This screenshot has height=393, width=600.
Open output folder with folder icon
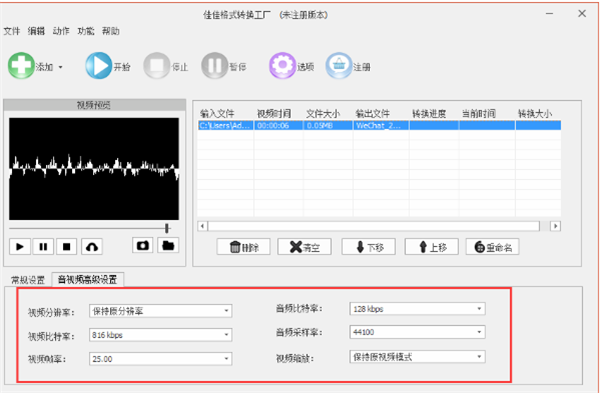pyautogui.click(x=168, y=245)
